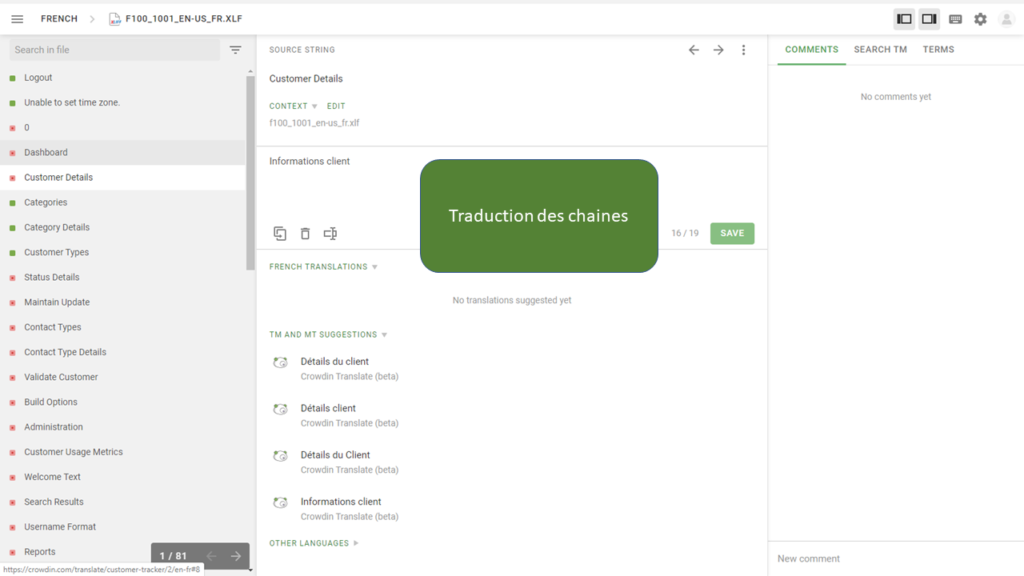The height and width of the screenshot is (576, 1024).
Task: Switch to the Search TM tab
Action: click(880, 50)
